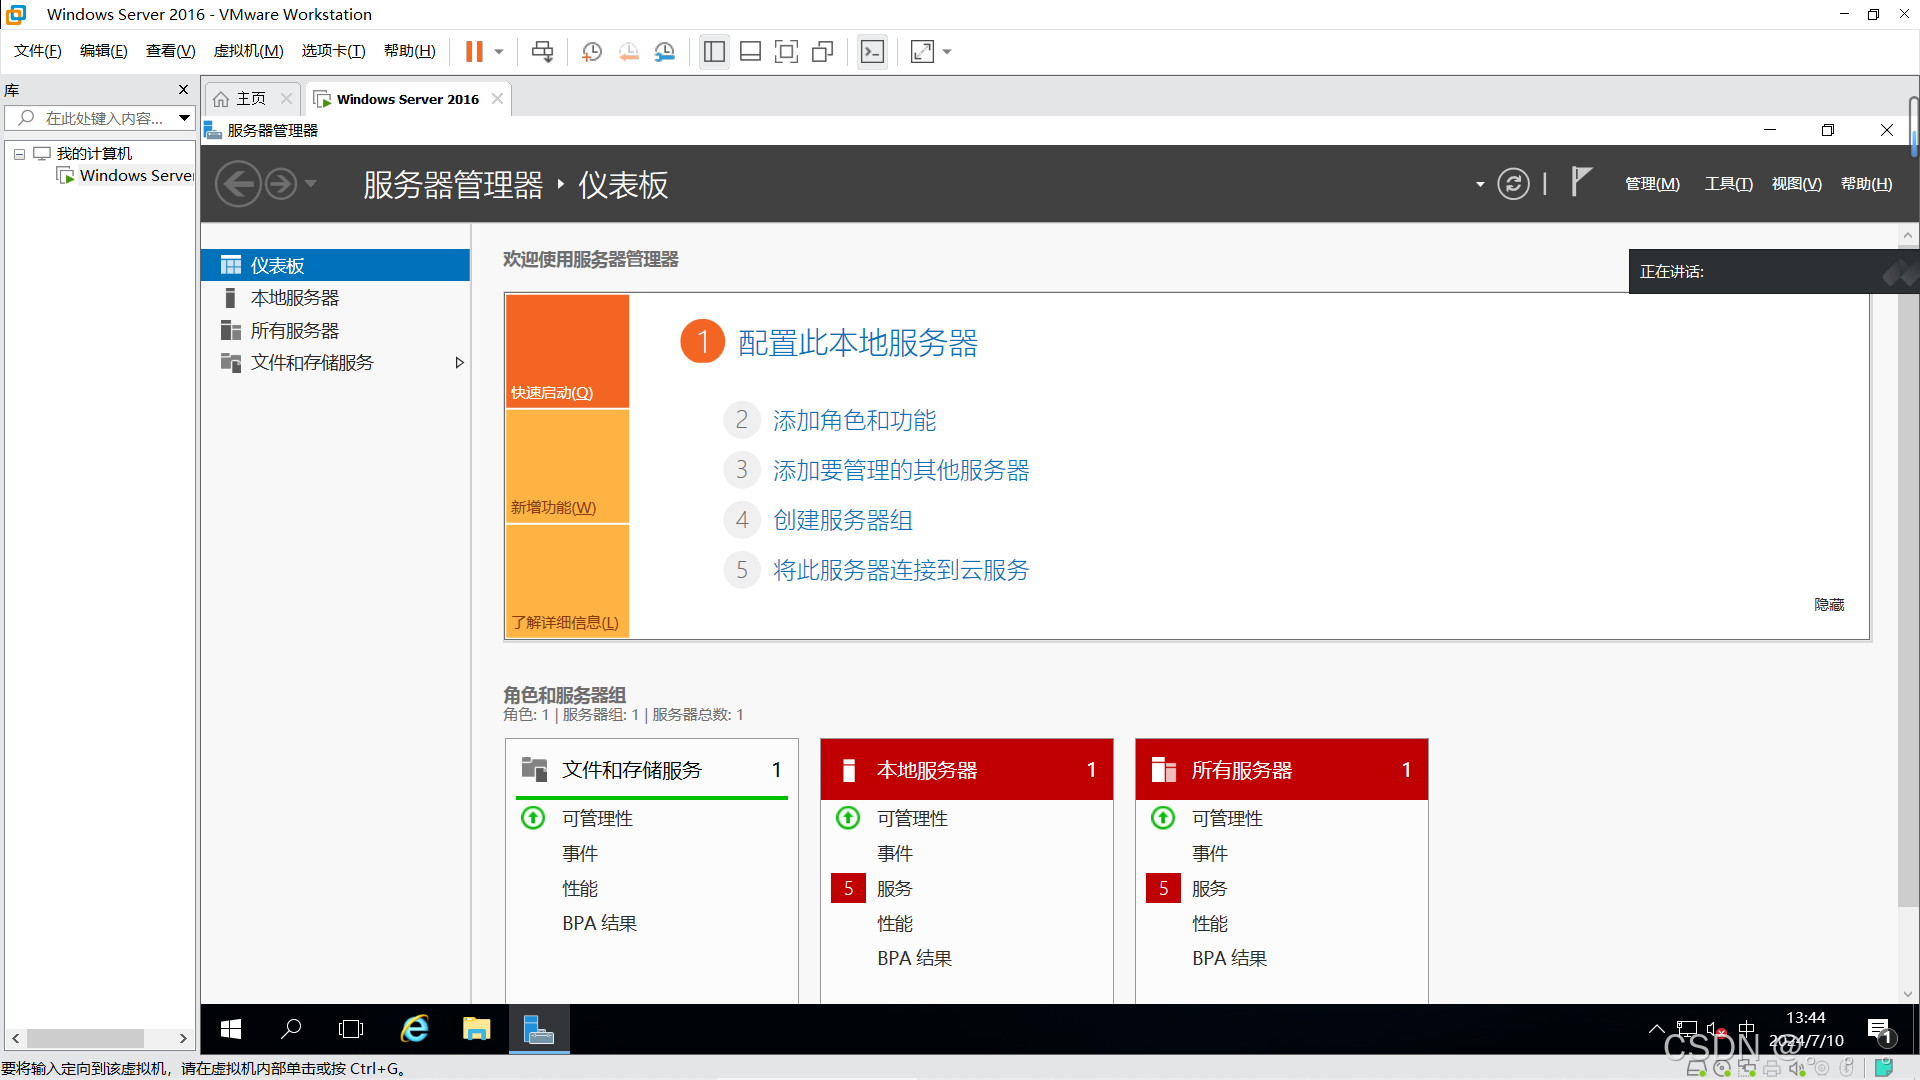Click 配置此本地服务器 link
Viewport: 1920px width, 1080px height.
(857, 342)
